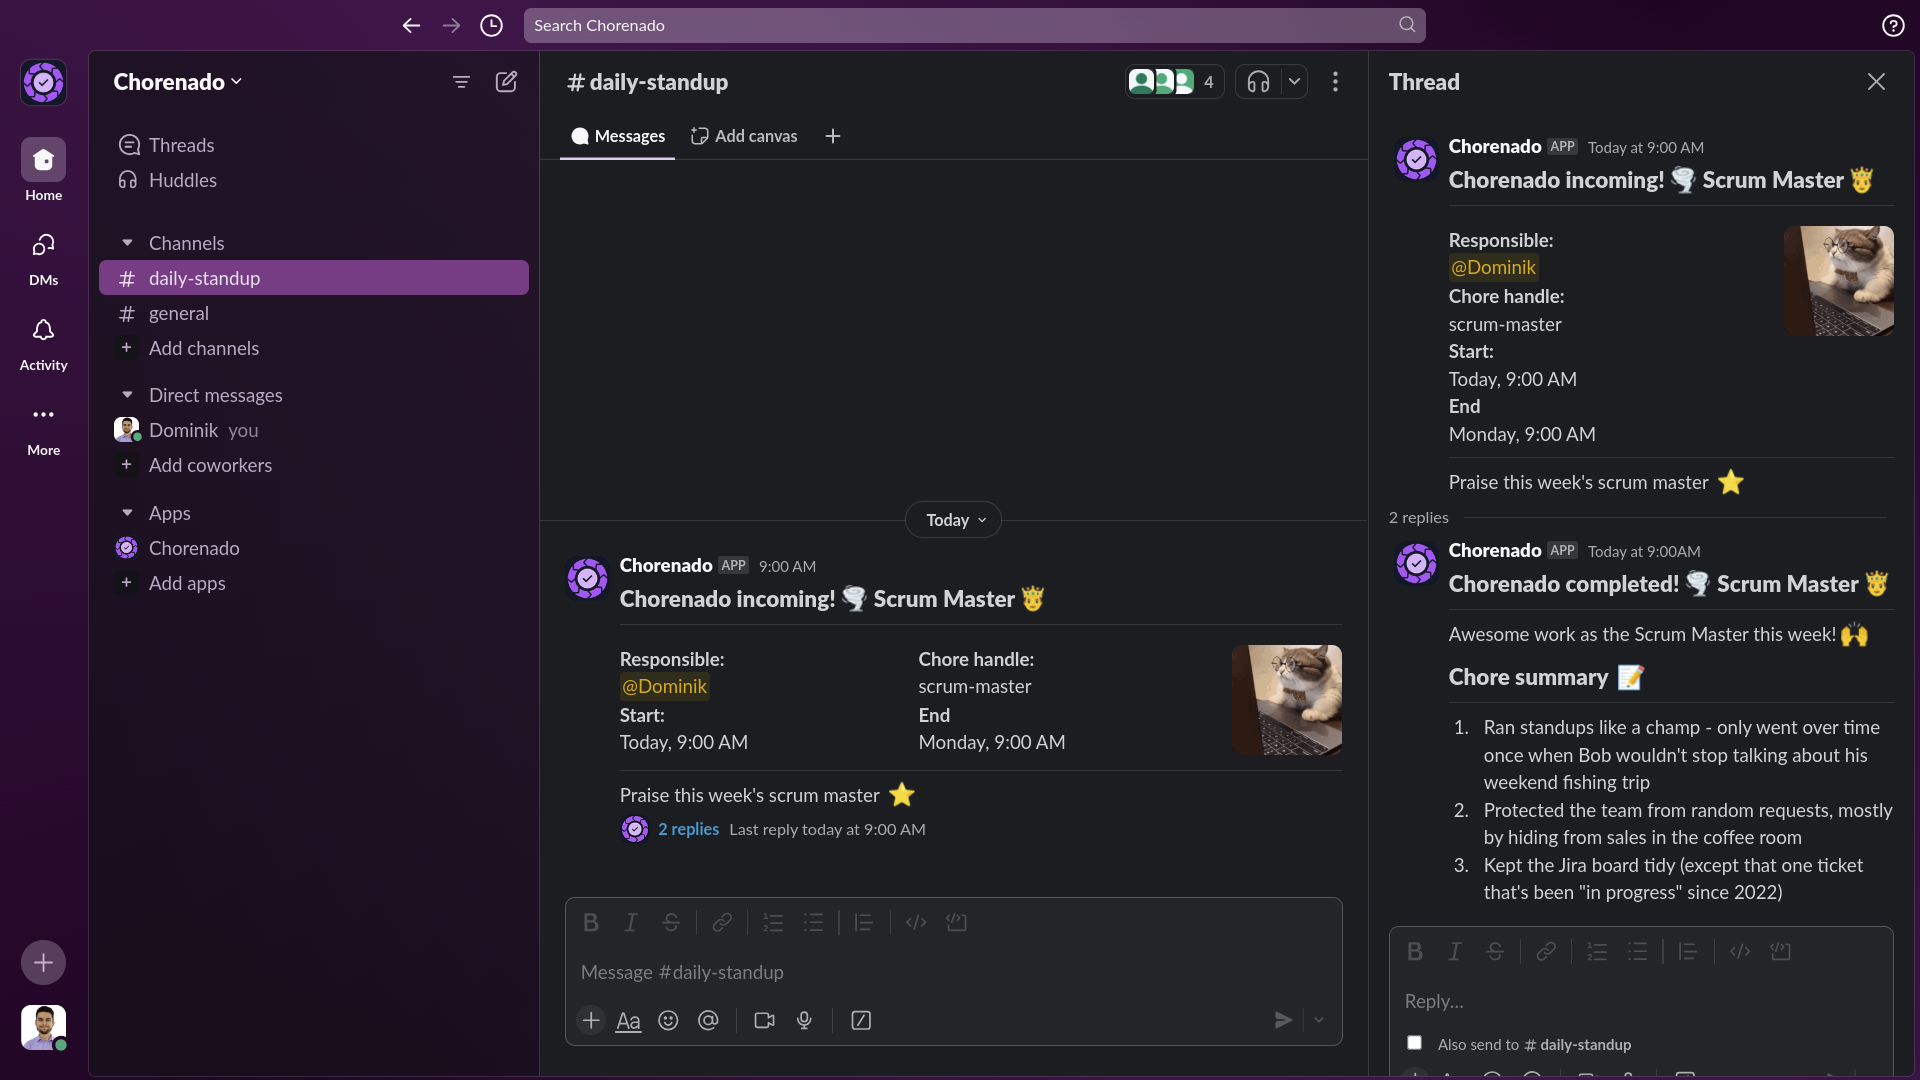The image size is (1920, 1080).
Task: Toggle the Aa formatting bar in the composer
Action: click(x=628, y=1021)
